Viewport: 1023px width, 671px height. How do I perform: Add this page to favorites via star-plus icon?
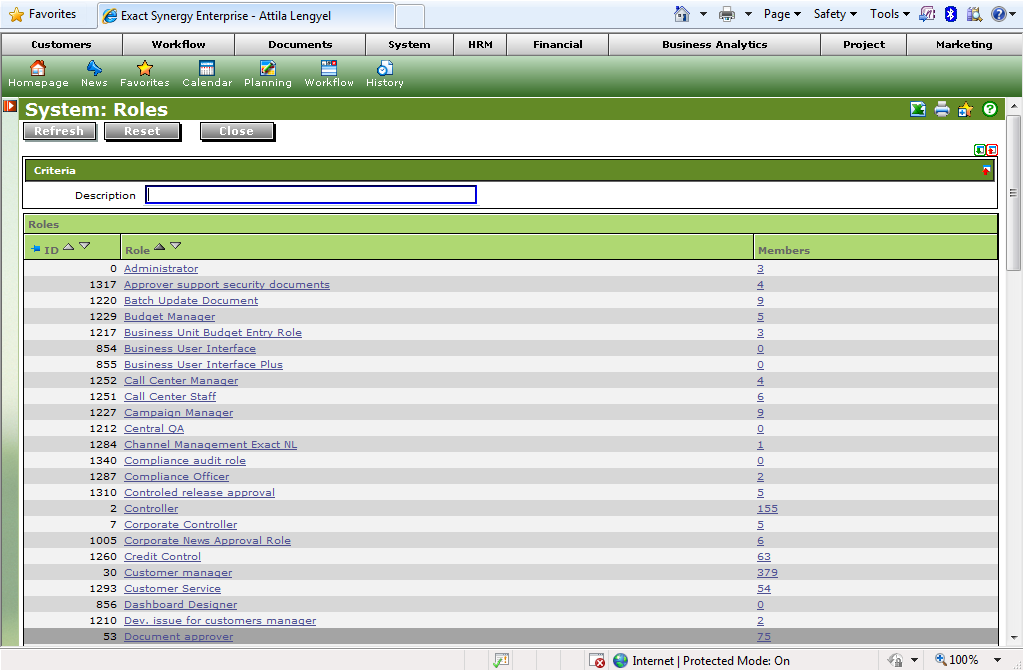pos(966,109)
